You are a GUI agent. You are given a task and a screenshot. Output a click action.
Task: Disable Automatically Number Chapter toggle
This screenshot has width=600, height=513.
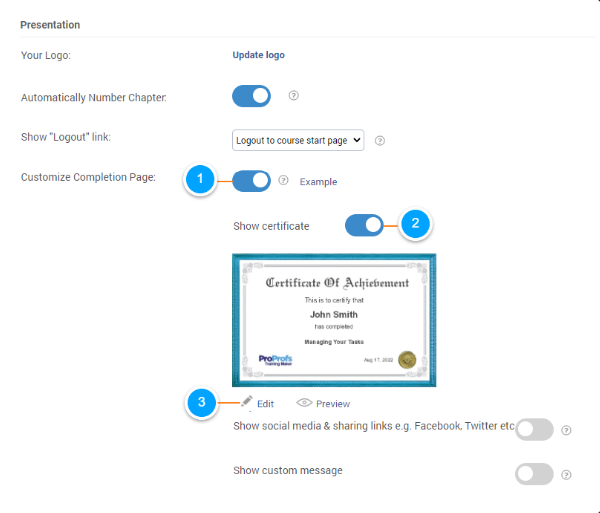[x=252, y=96]
